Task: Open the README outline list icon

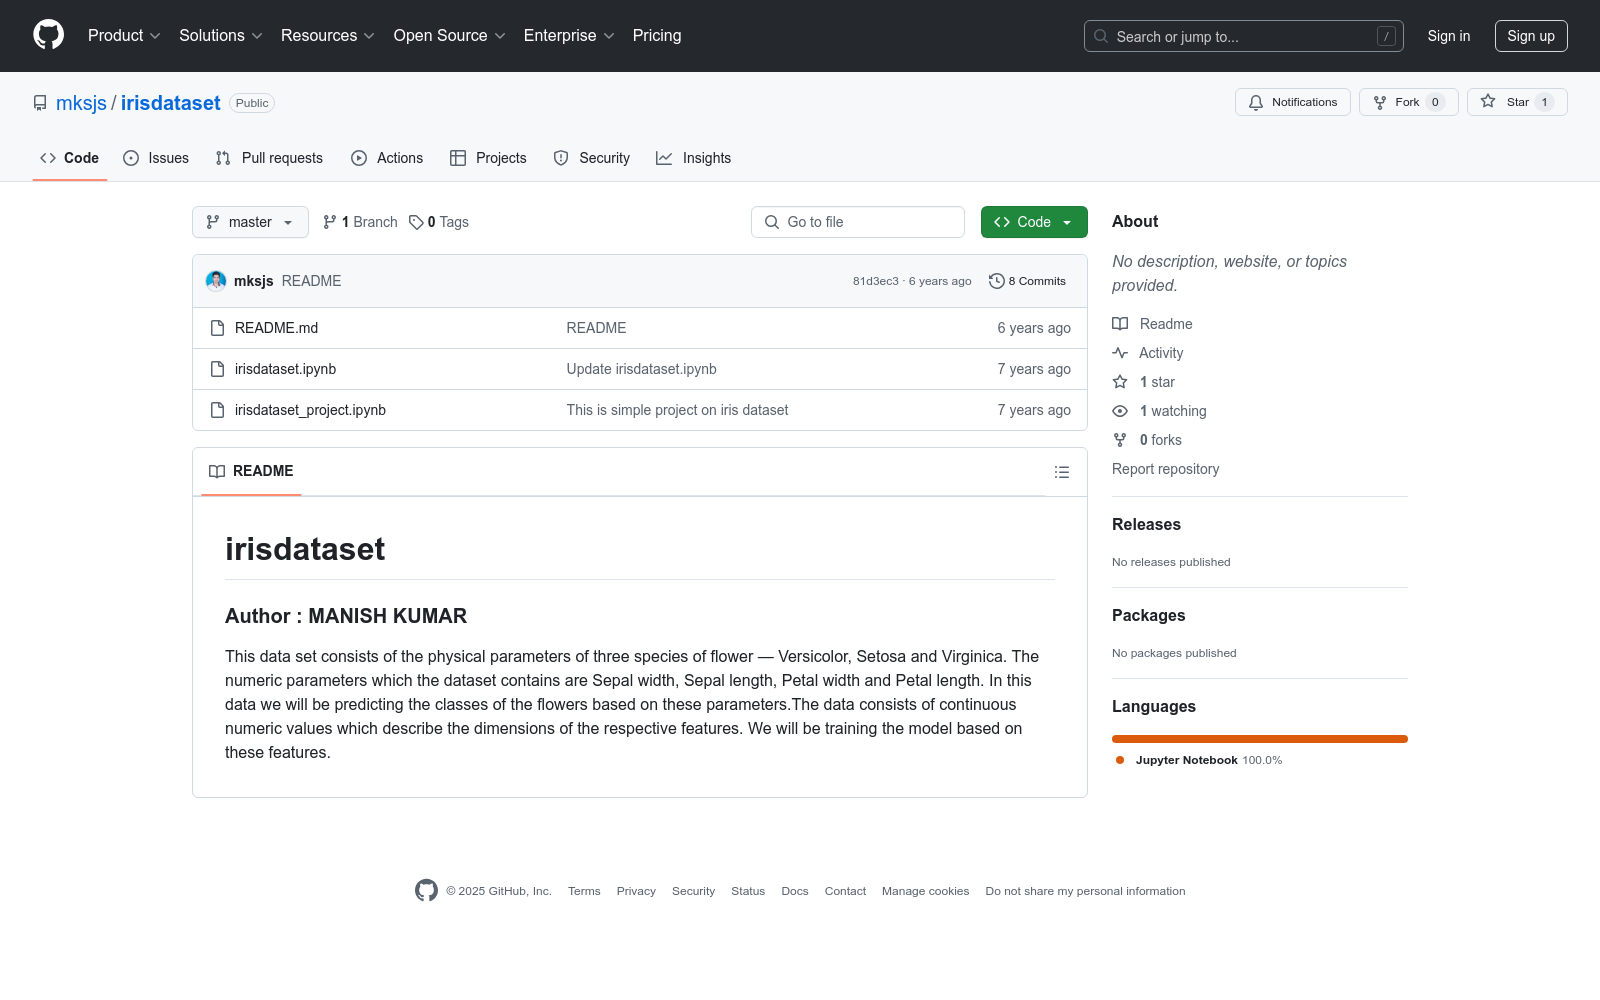Action: pos(1062,472)
